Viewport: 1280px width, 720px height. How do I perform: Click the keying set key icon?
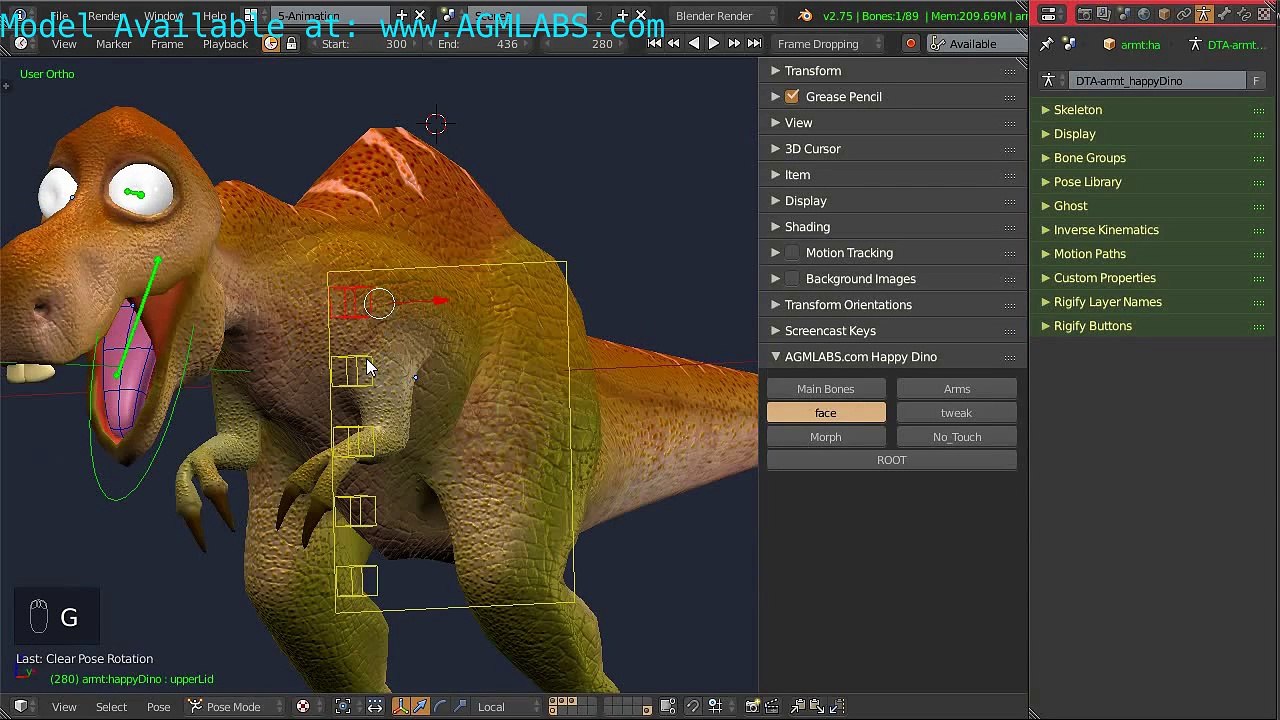pyautogui.click(x=937, y=44)
